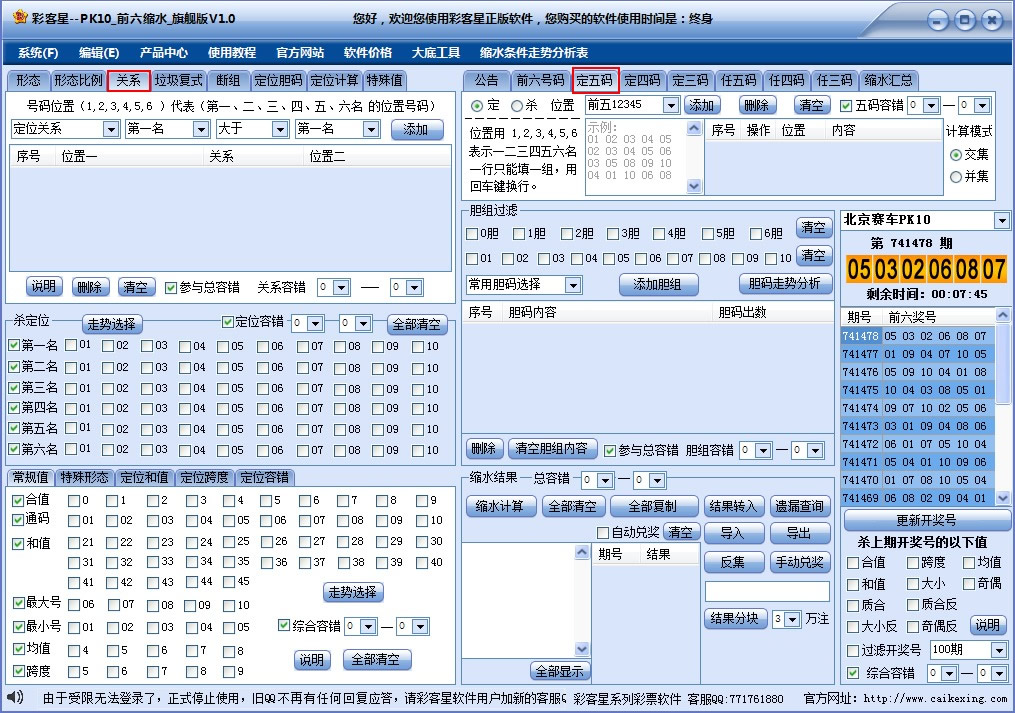1015x713 pixels.
Task: Click the 缩水计算 shrink calculate button
Action: (501, 506)
